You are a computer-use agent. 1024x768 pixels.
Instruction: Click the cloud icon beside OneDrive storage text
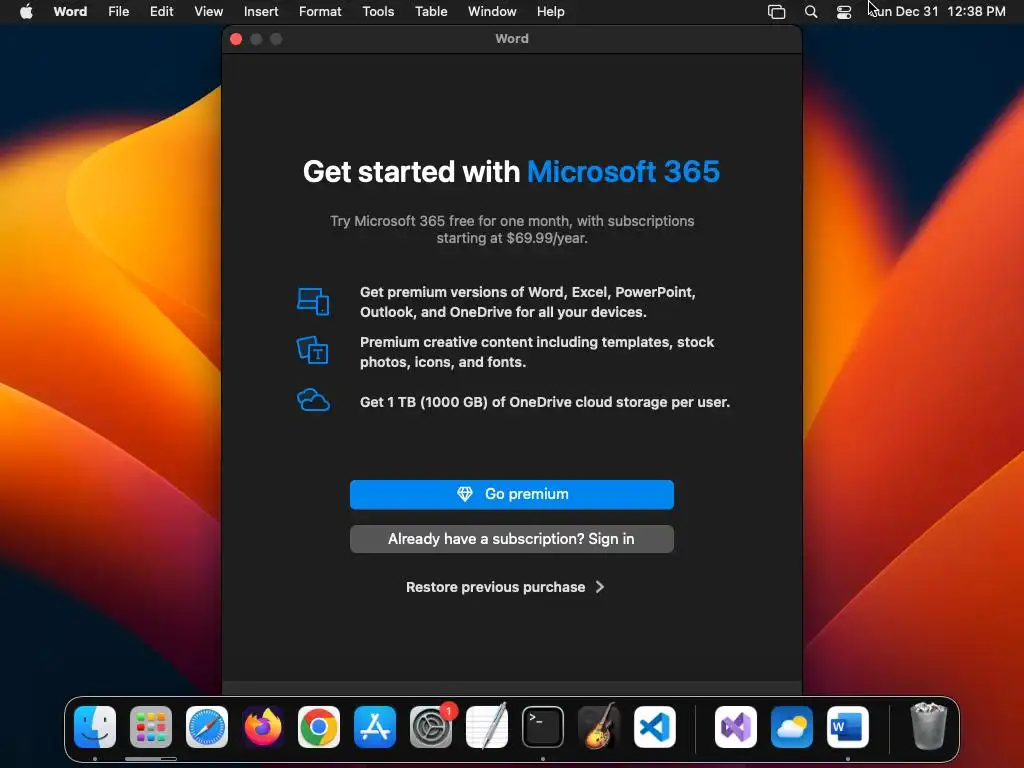pos(313,400)
